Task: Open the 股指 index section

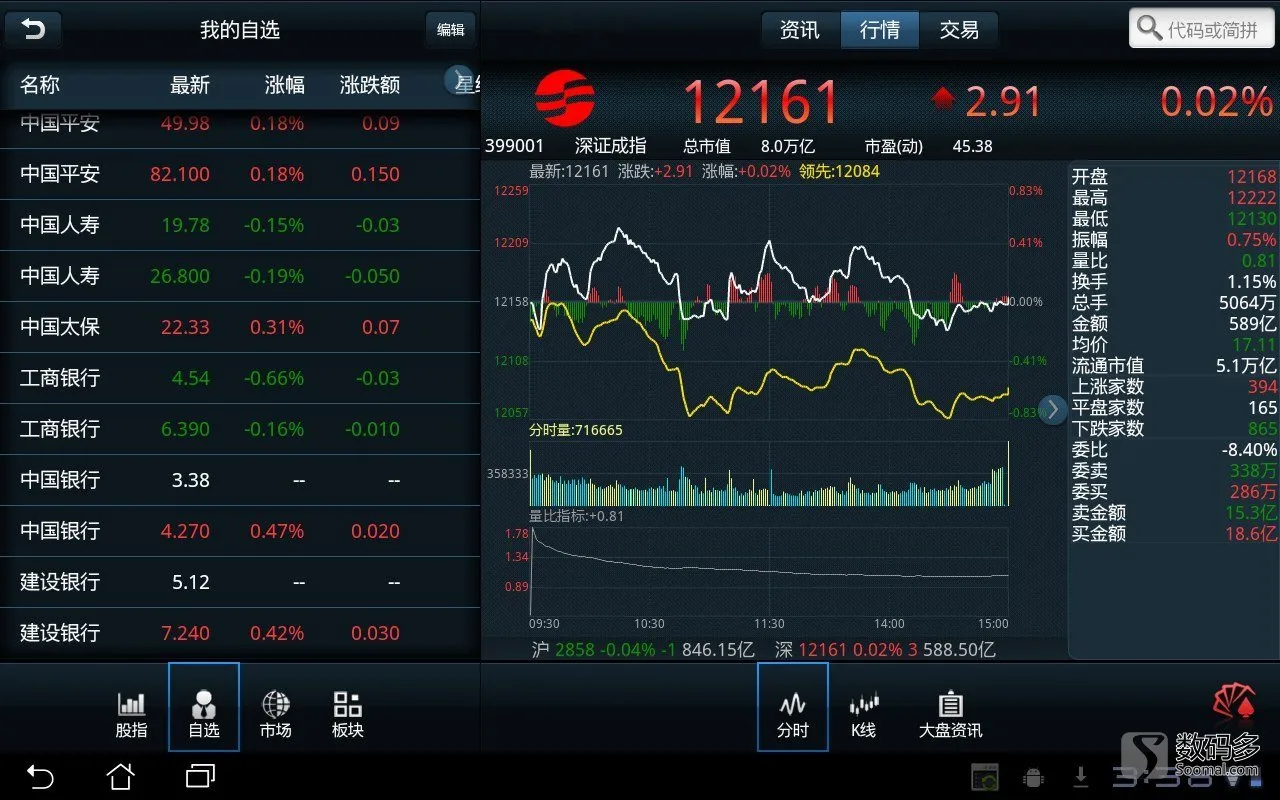Action: click(131, 714)
